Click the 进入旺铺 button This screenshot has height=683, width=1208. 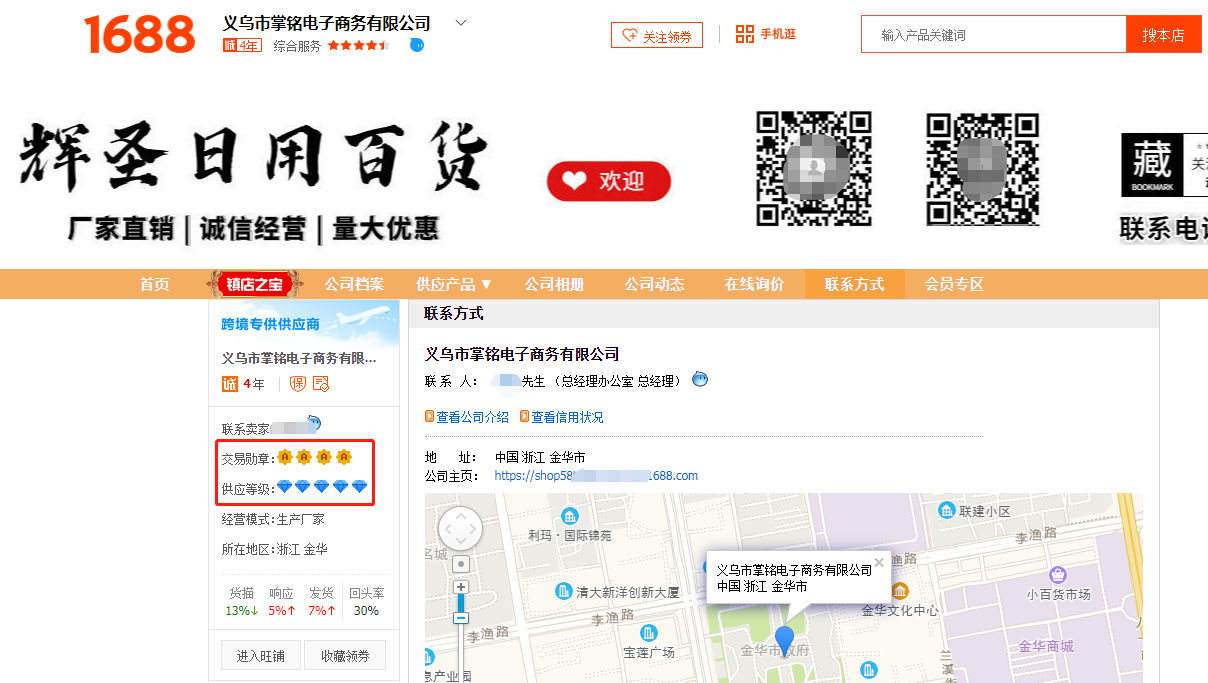(x=261, y=656)
